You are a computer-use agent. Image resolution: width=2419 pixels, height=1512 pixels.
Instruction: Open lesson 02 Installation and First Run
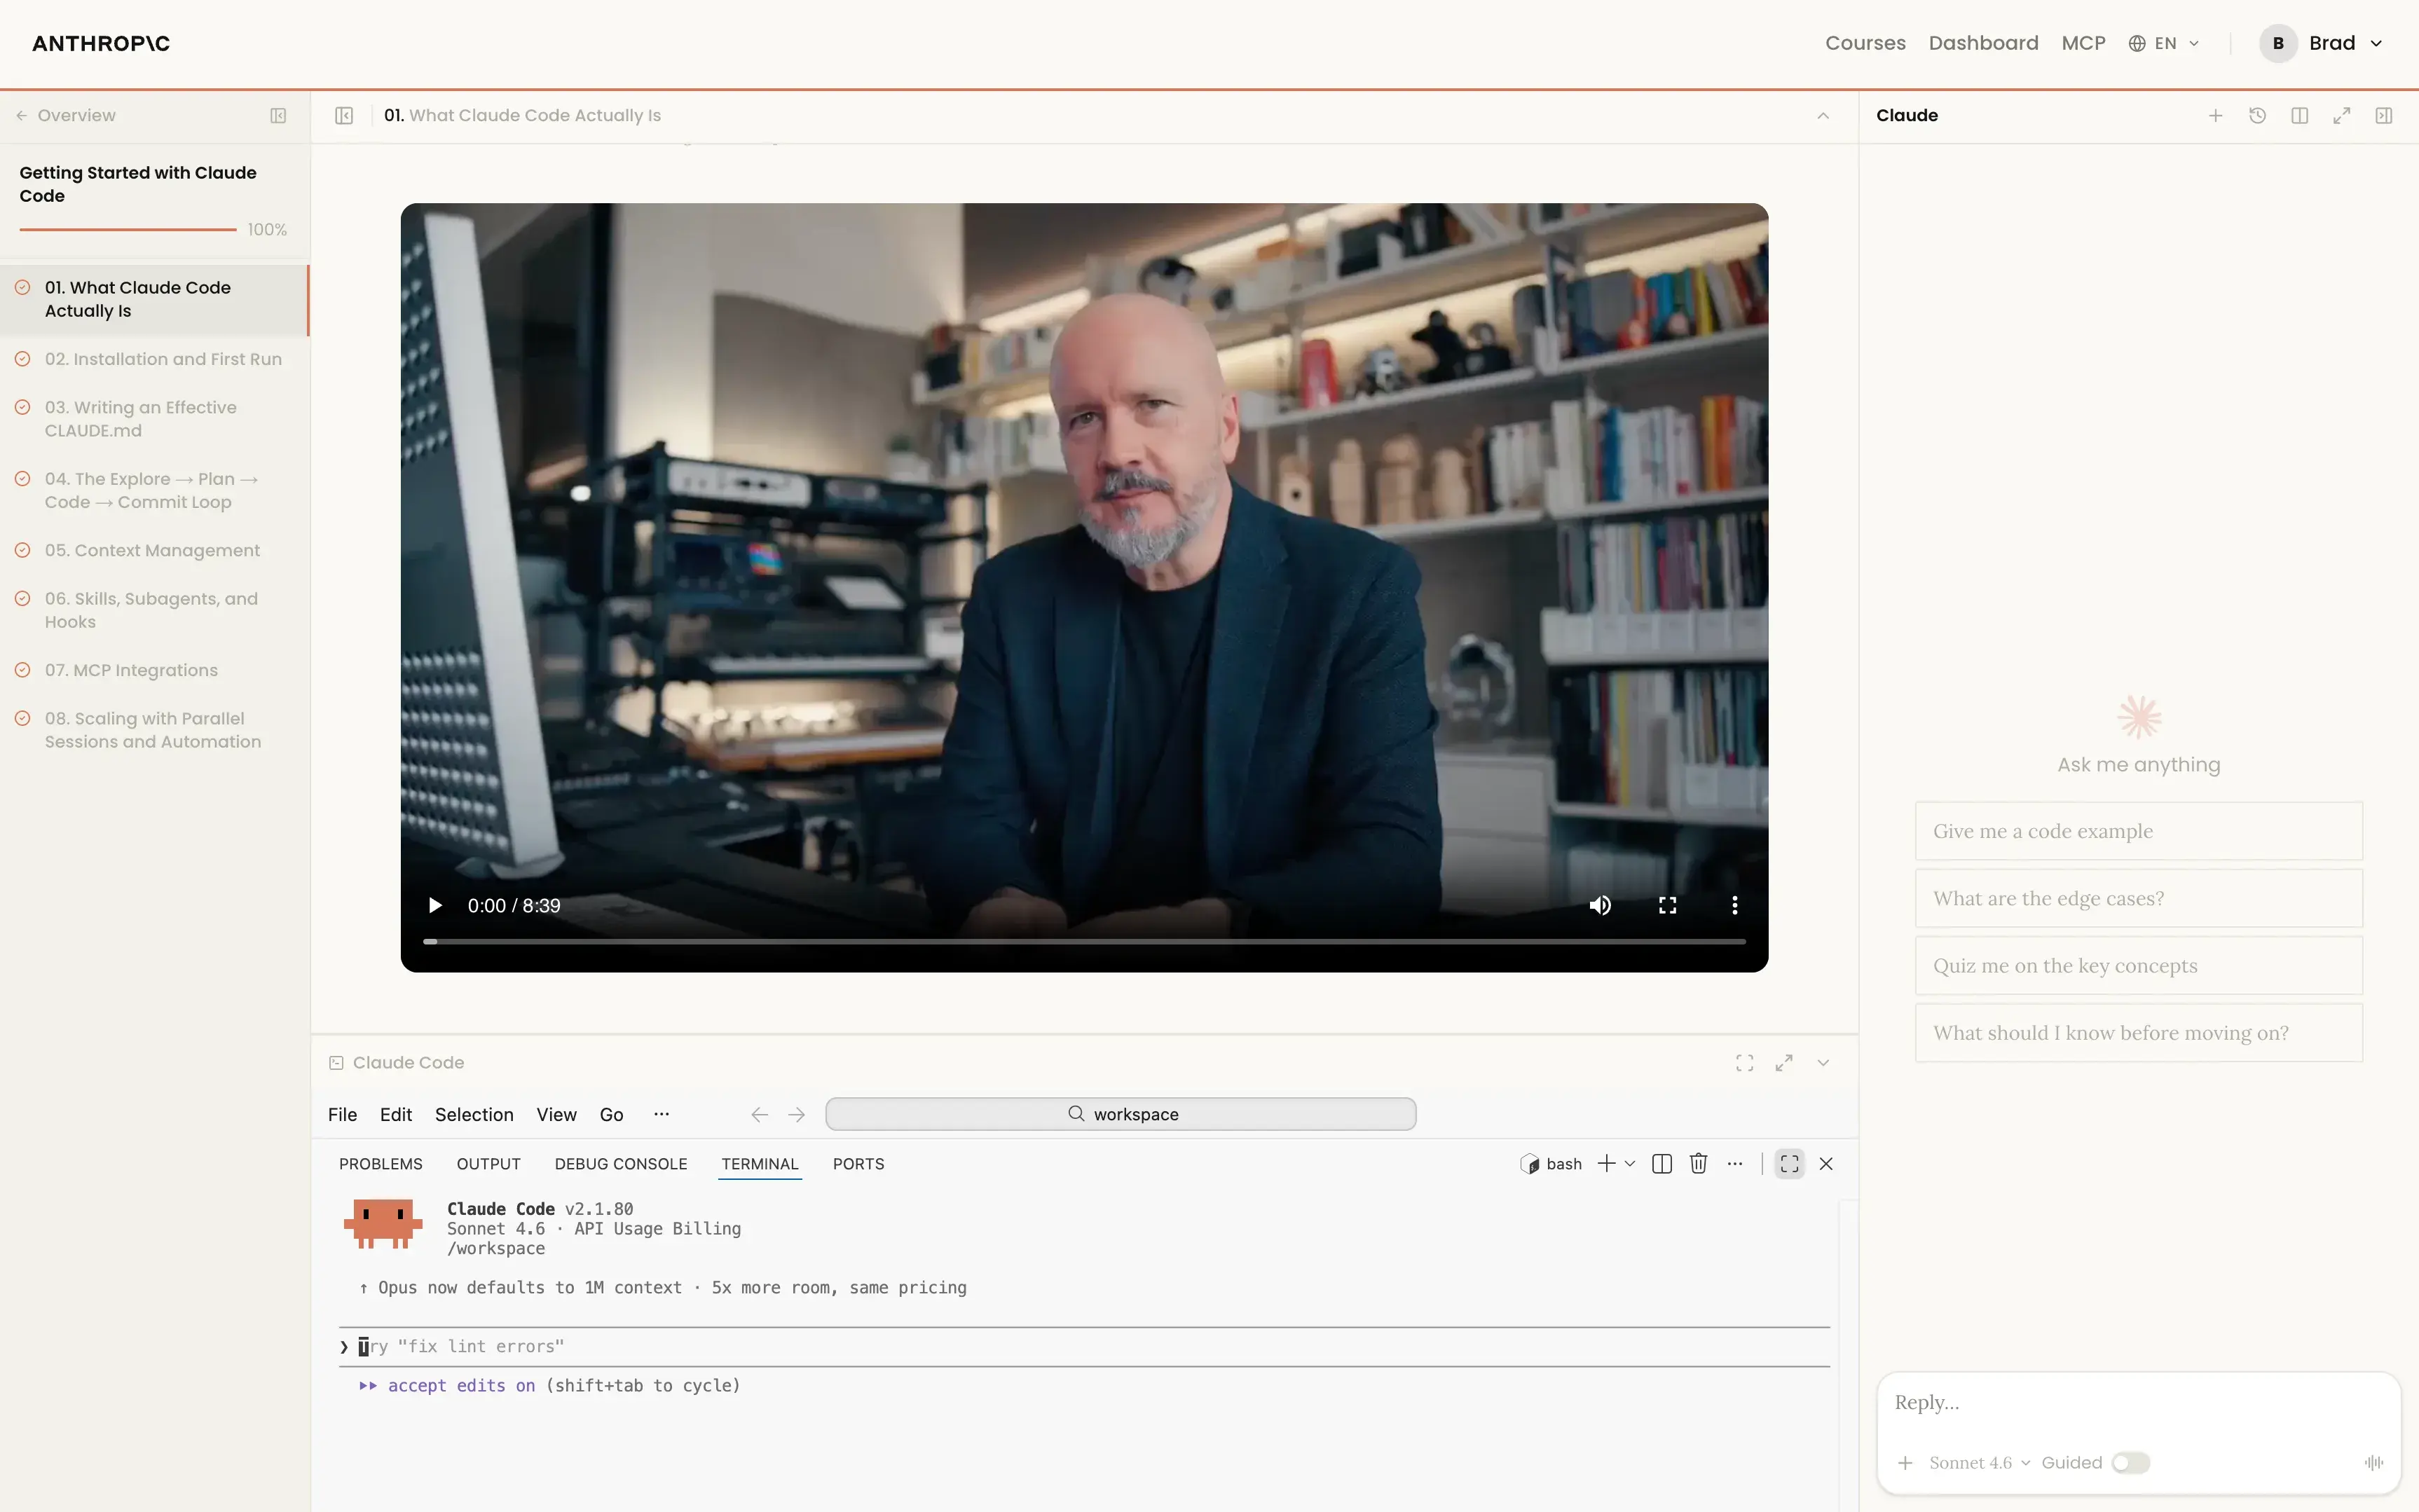tap(154, 359)
